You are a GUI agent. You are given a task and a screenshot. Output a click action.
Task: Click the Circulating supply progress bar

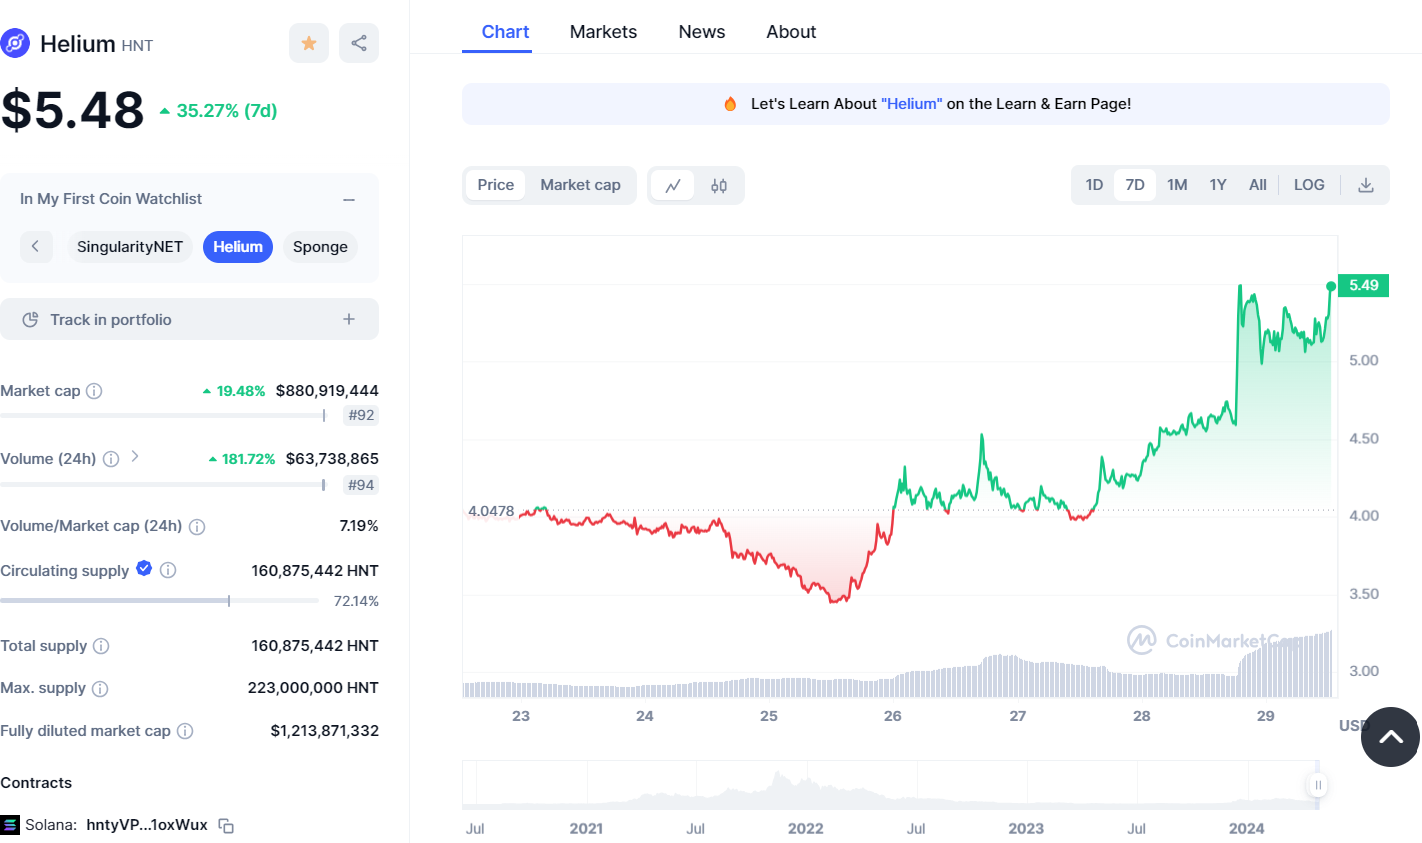(160, 601)
